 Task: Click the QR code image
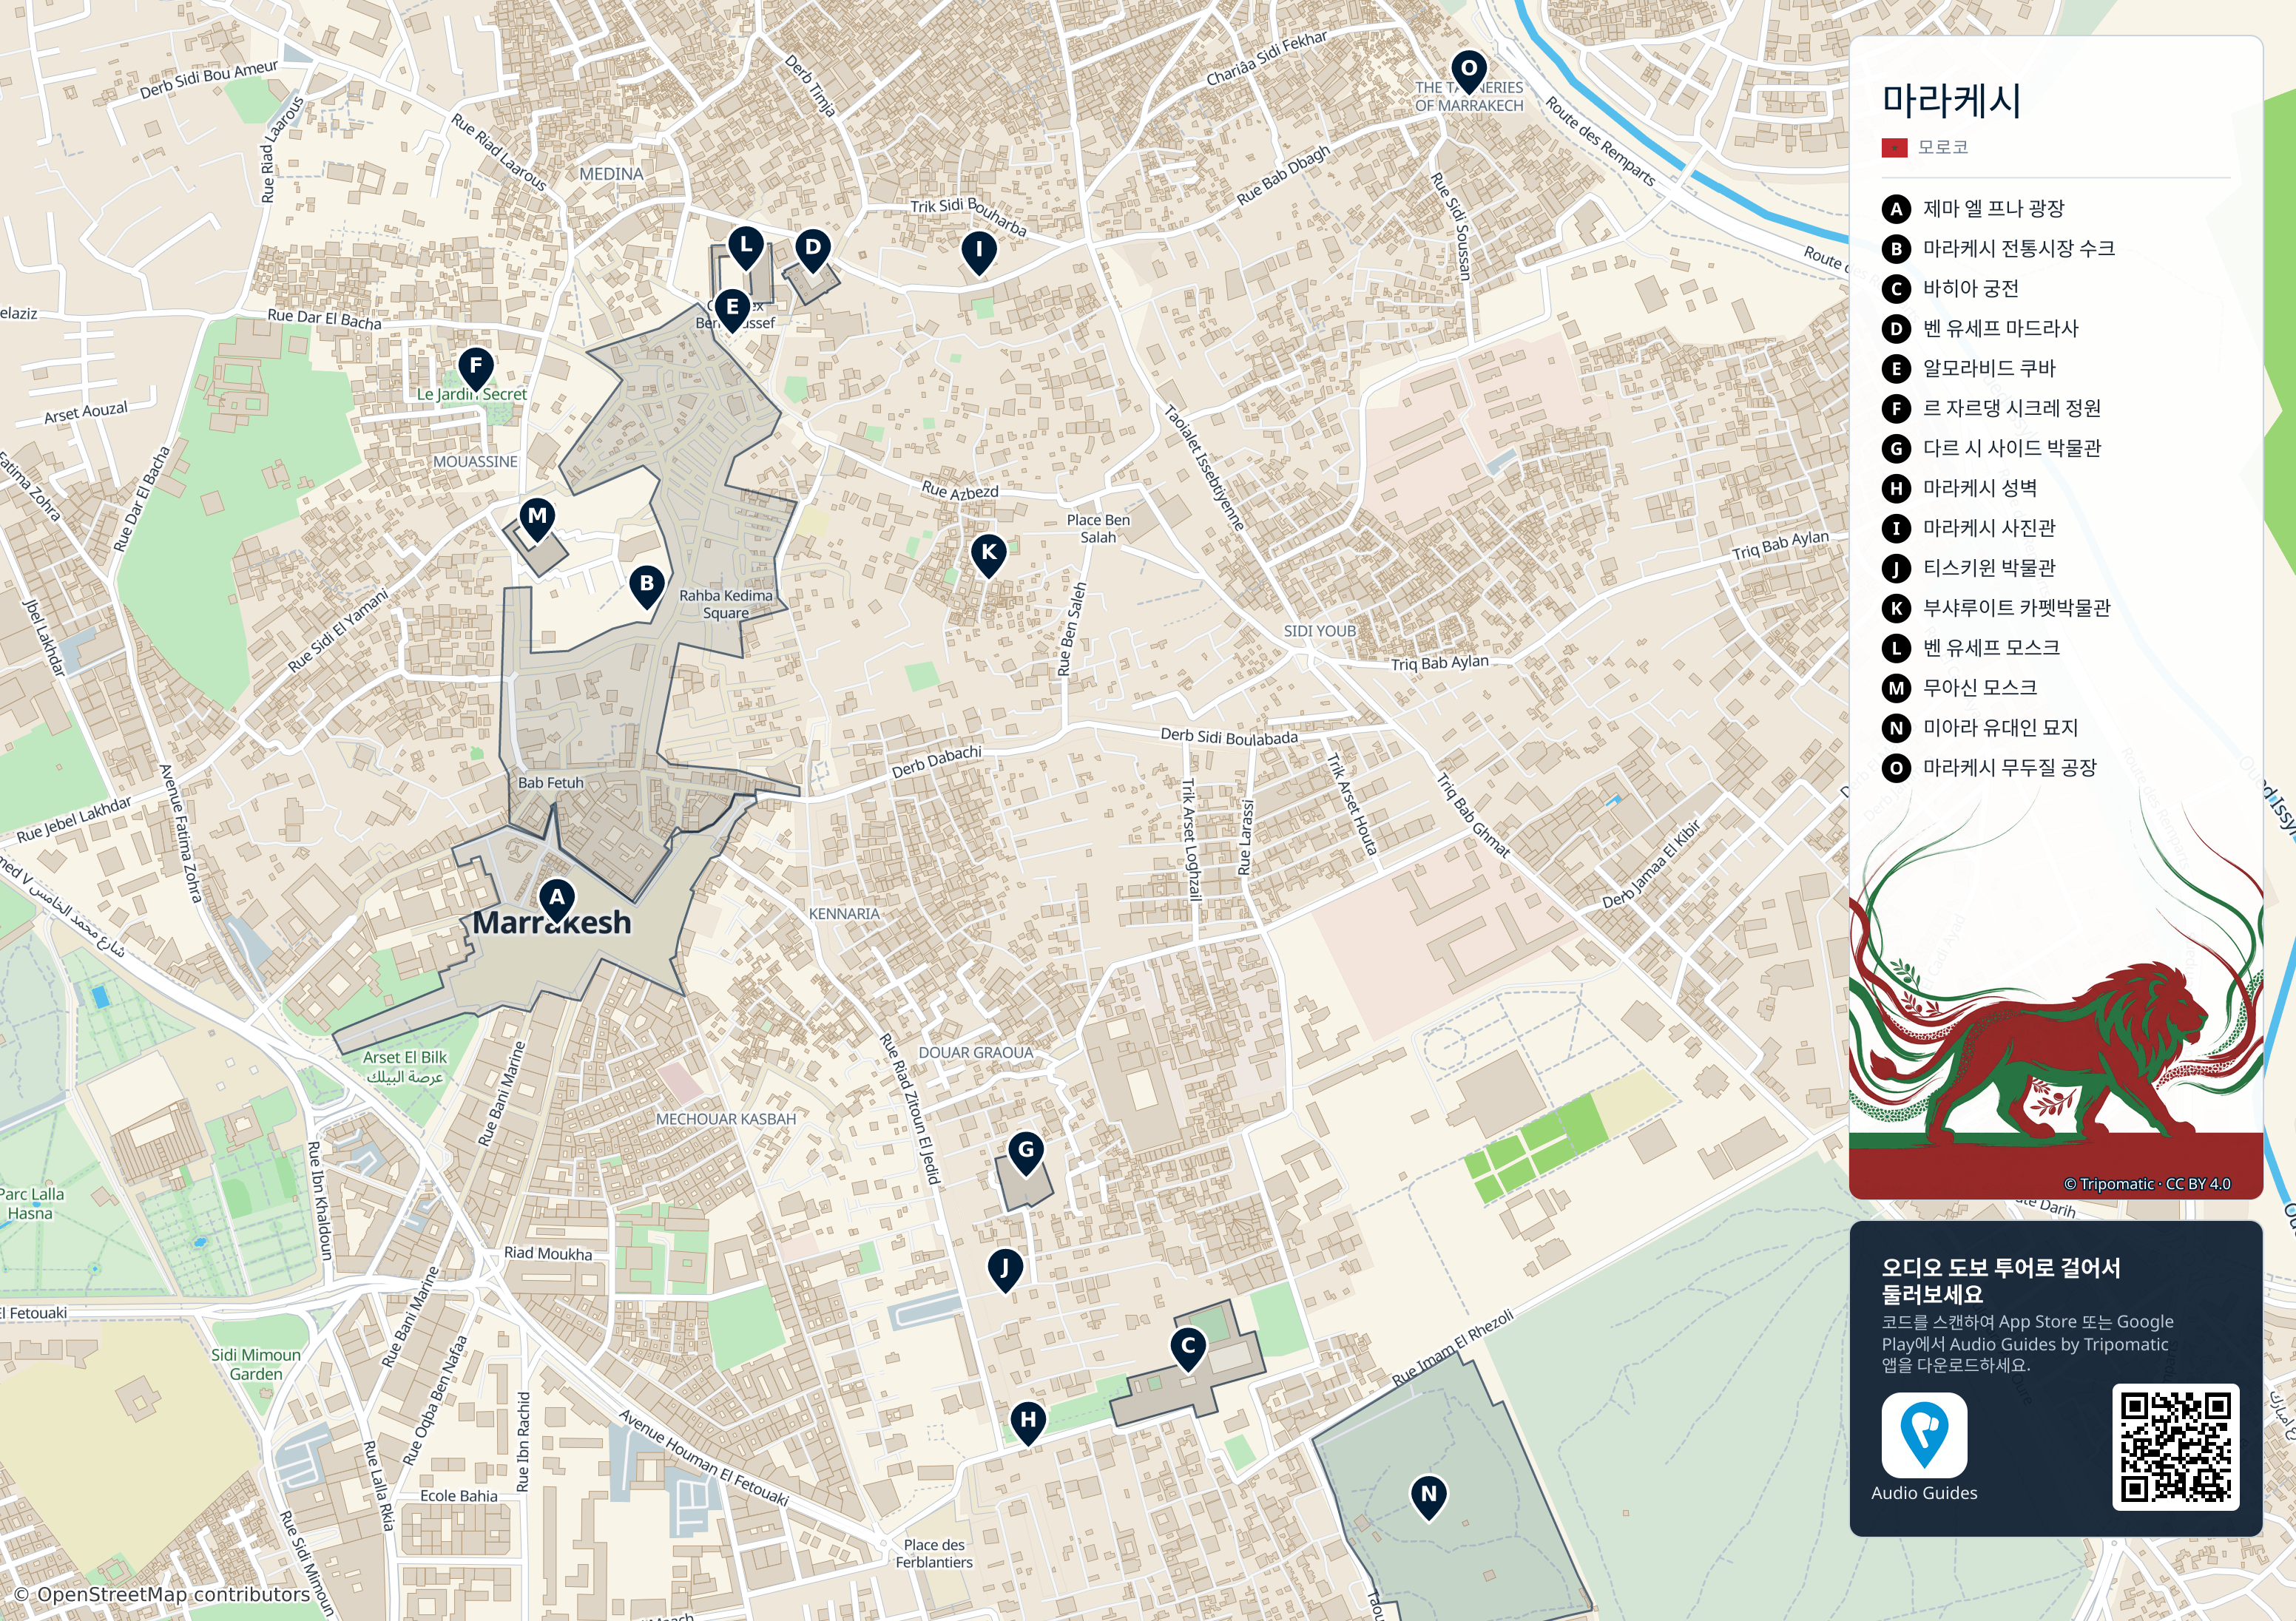tap(2175, 1447)
